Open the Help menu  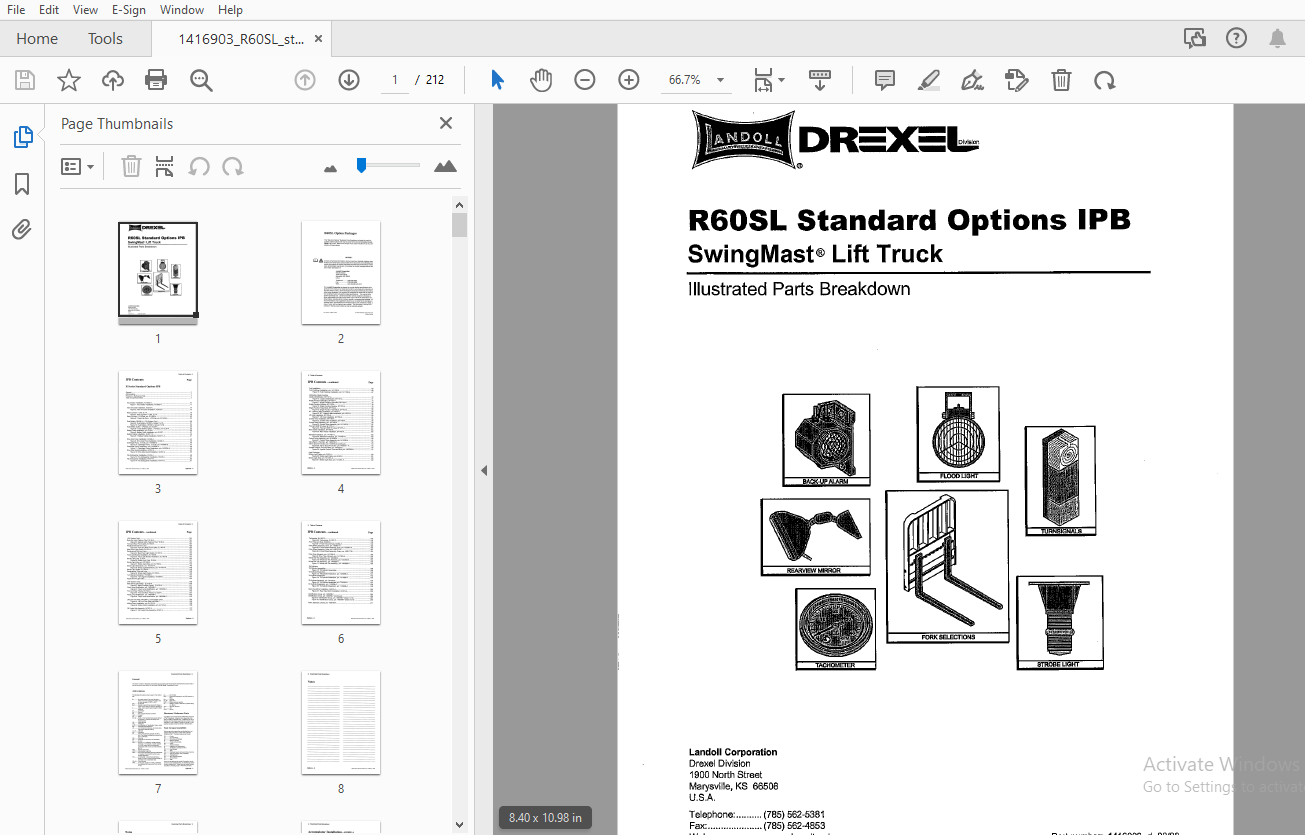(x=231, y=9)
